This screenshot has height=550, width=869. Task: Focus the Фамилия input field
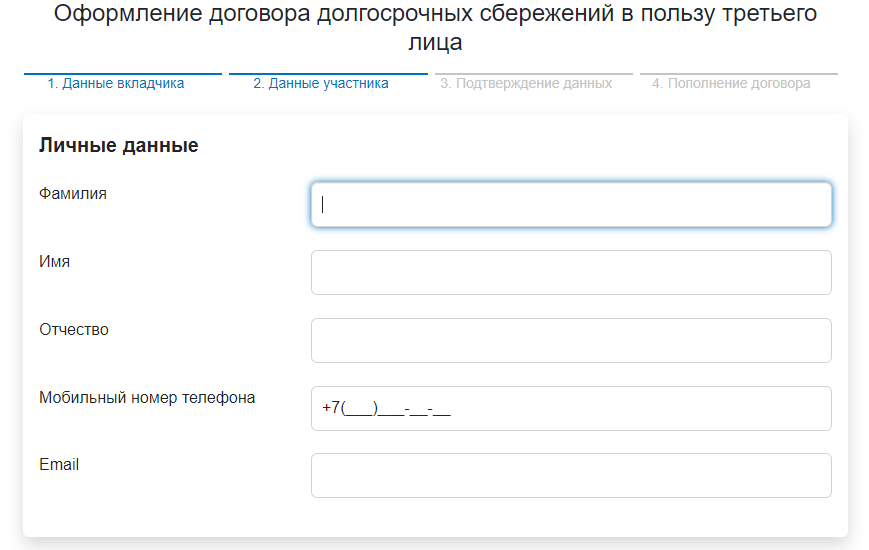click(571, 205)
